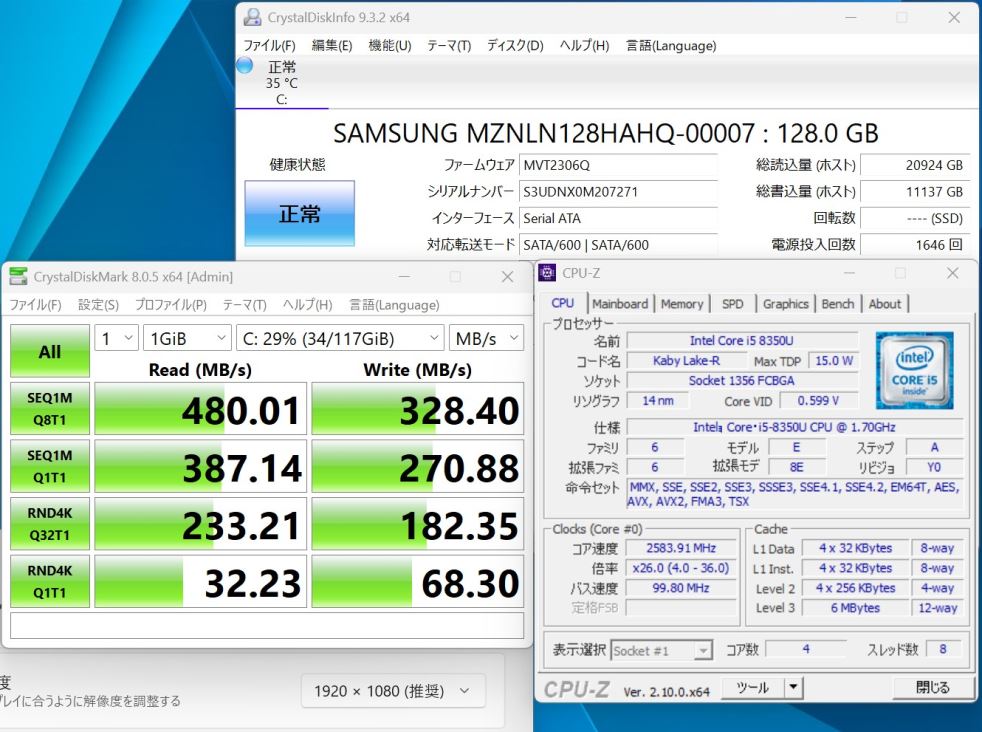Open 機能(U) menu in CrystalDiskInfo
Image resolution: width=982 pixels, height=732 pixels.
click(390, 46)
